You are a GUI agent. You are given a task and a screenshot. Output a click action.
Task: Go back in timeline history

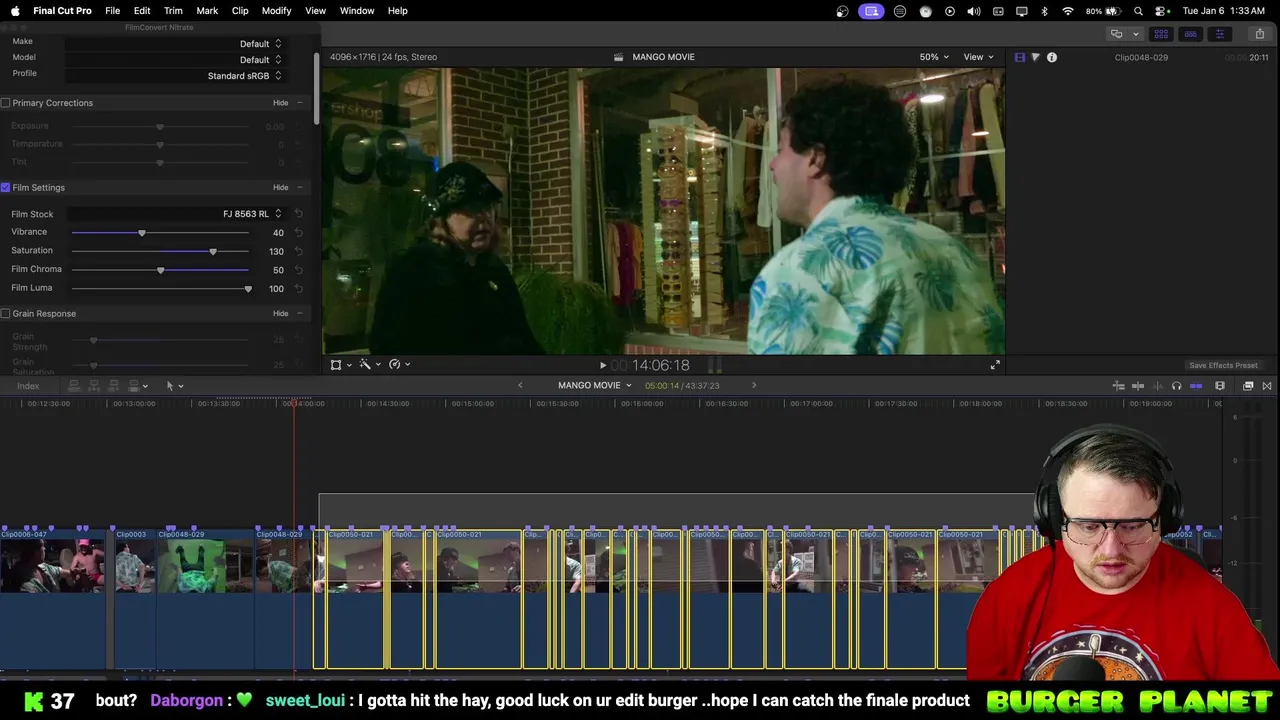coord(520,386)
